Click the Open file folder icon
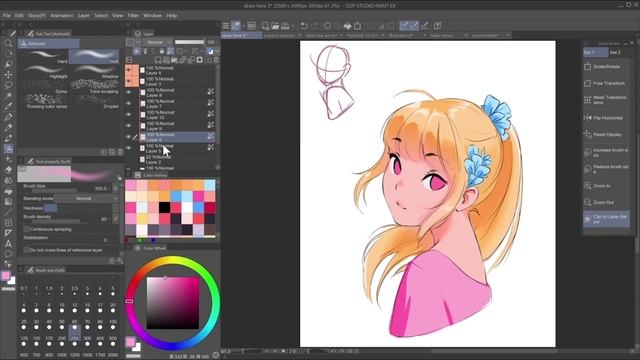Viewport: 640px width, 360px height. coord(276,26)
